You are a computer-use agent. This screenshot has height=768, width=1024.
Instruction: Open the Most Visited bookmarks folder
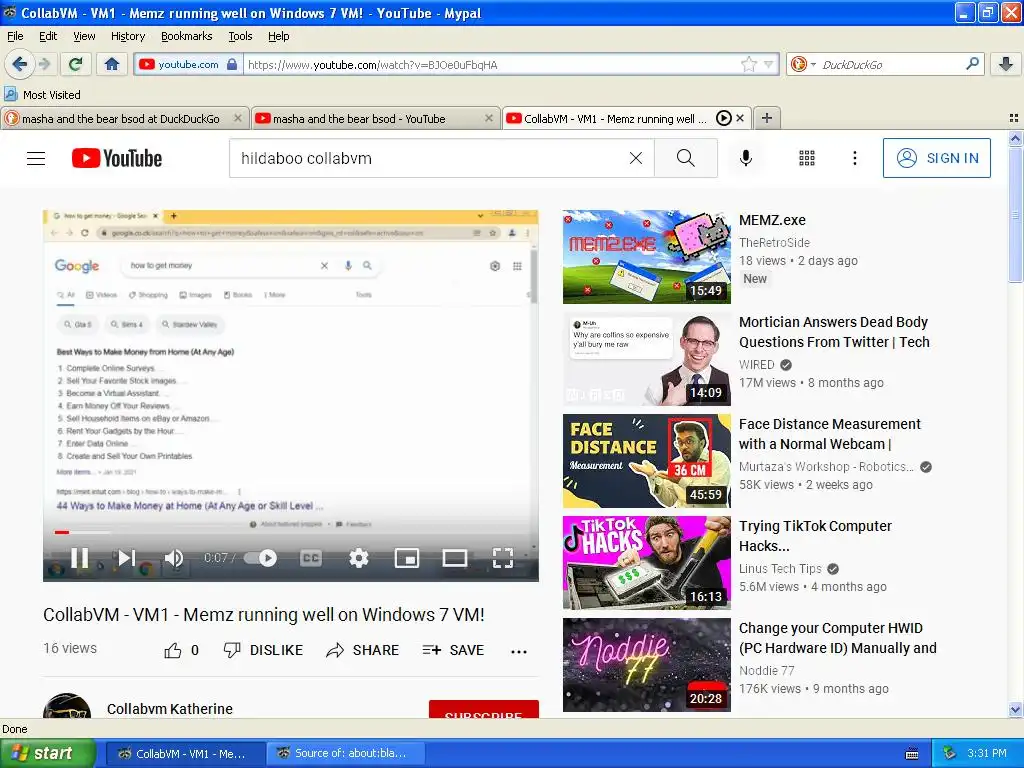point(43,95)
